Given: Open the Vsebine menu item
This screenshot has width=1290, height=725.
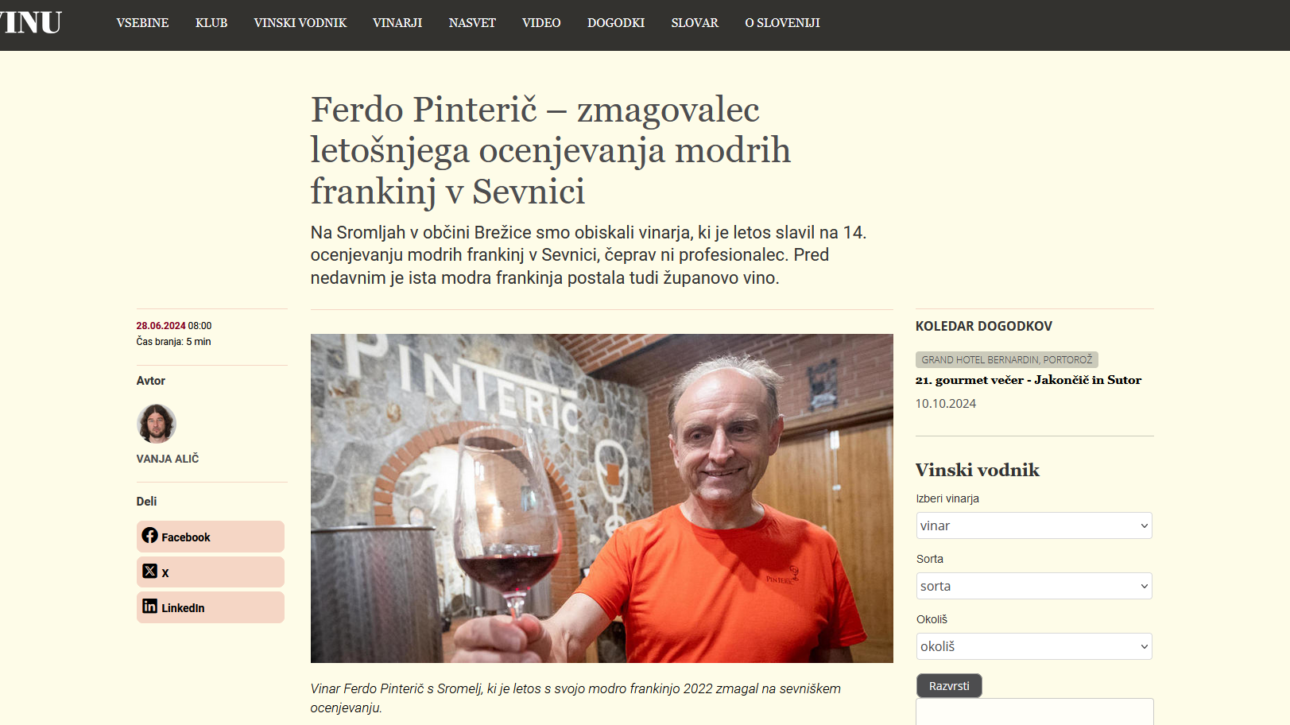Looking at the screenshot, I should click(143, 23).
